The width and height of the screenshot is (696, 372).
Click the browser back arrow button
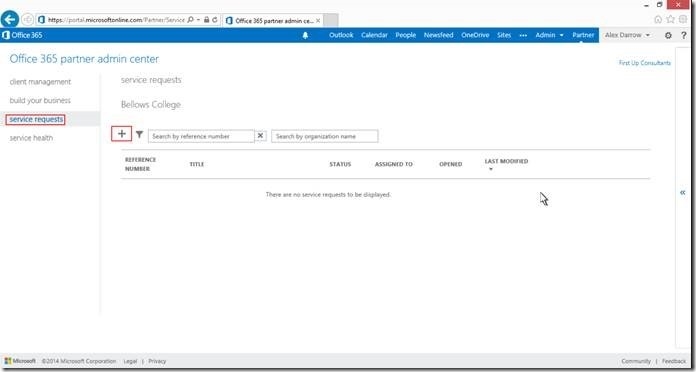click(x=10, y=20)
